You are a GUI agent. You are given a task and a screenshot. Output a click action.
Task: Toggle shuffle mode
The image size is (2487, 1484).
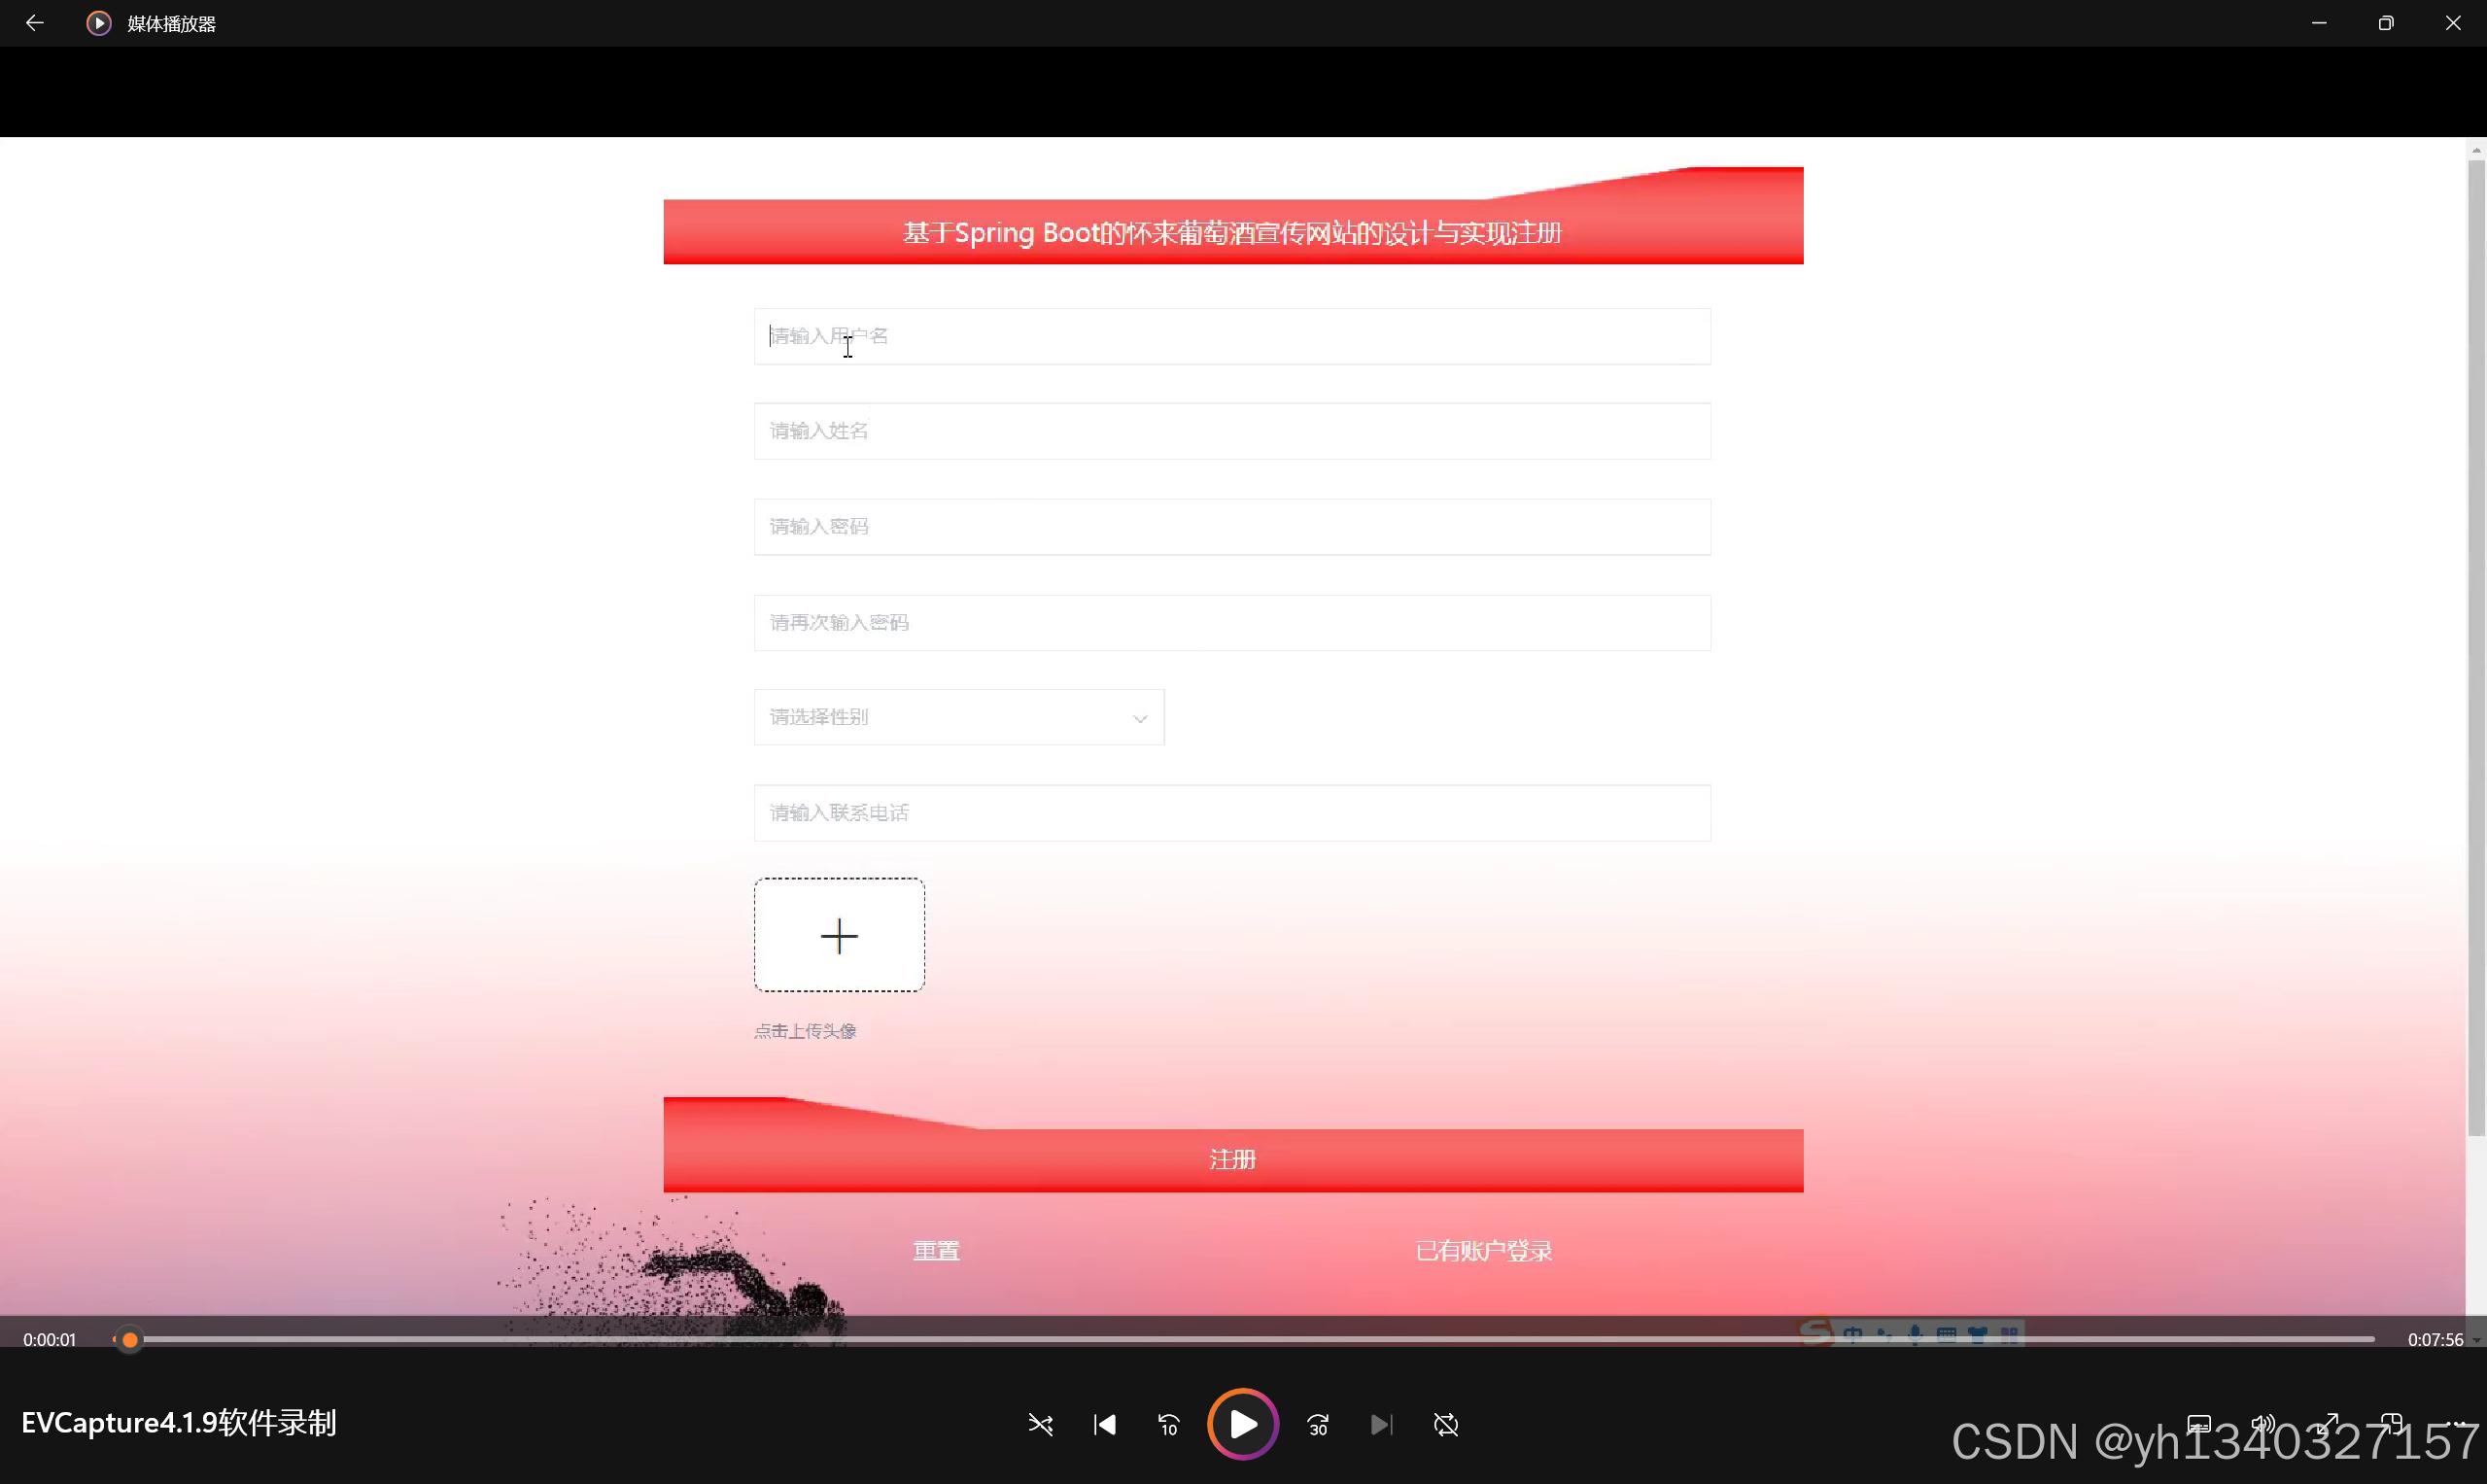point(1040,1424)
